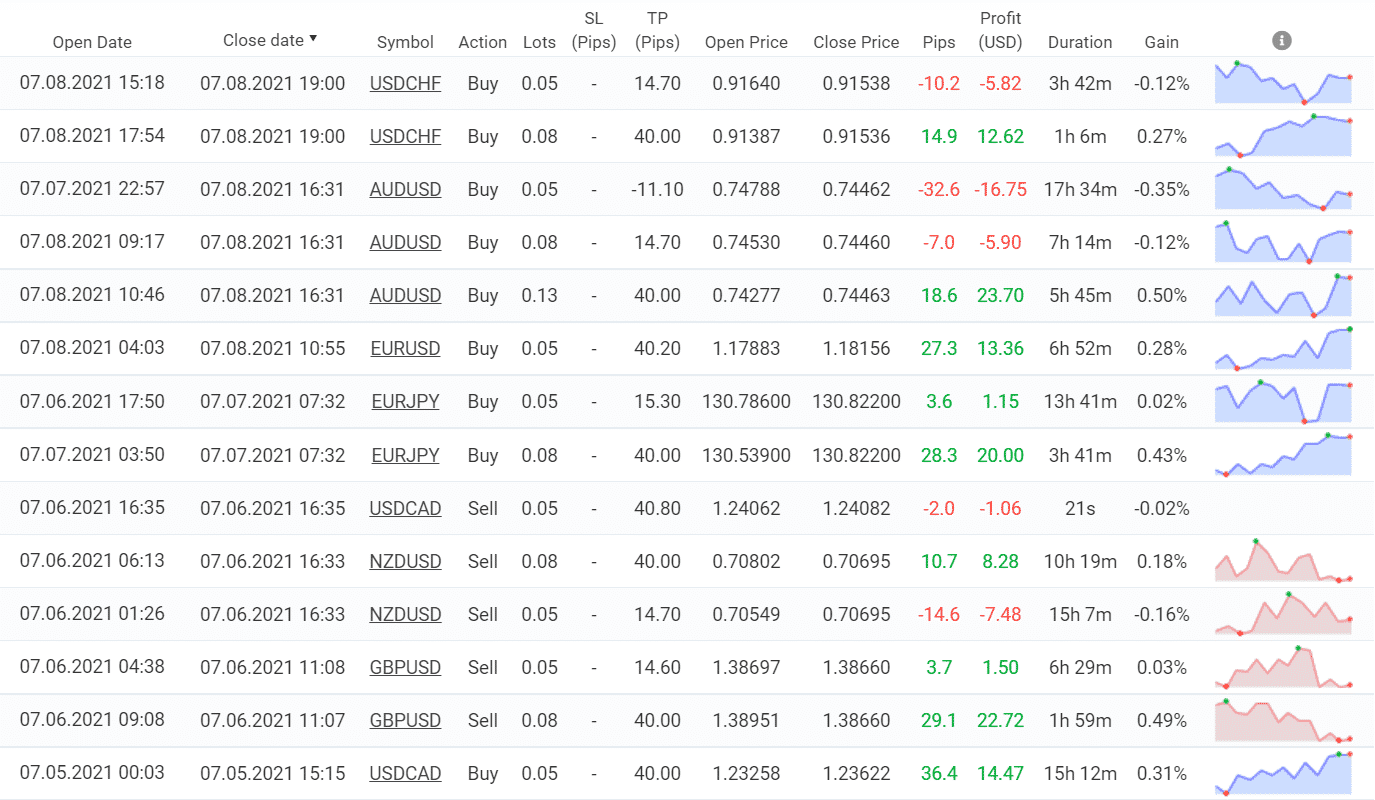Sort by Lots column header
Screen dimensions: 1375x800
540,42
